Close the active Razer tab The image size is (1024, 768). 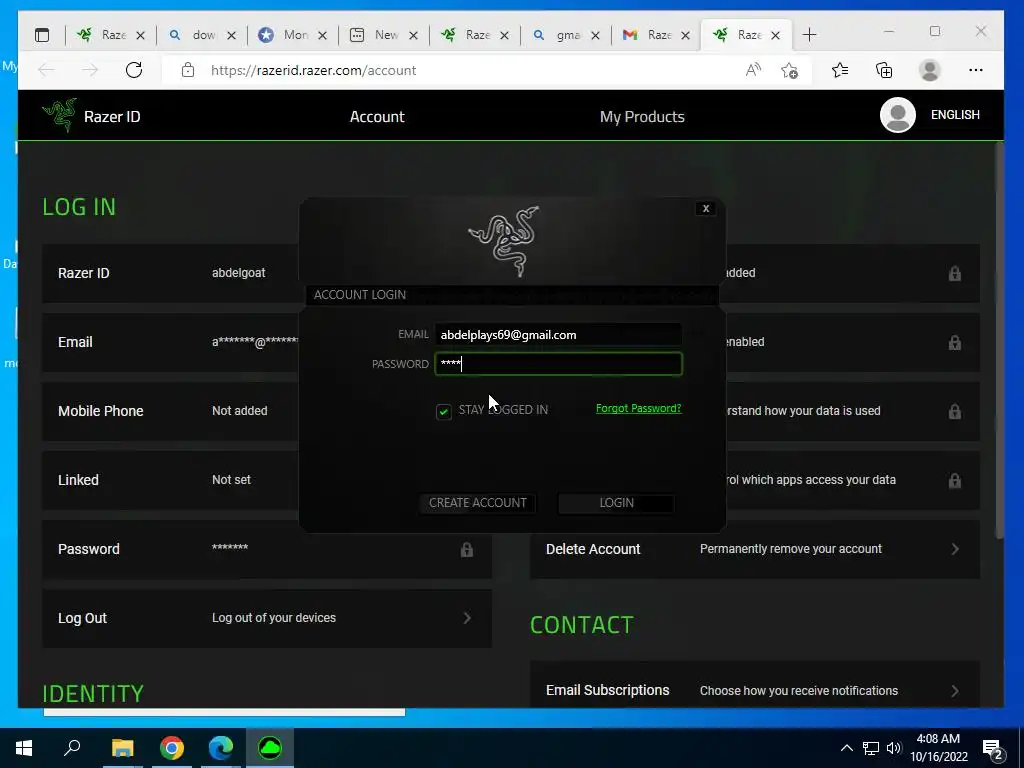click(x=775, y=35)
